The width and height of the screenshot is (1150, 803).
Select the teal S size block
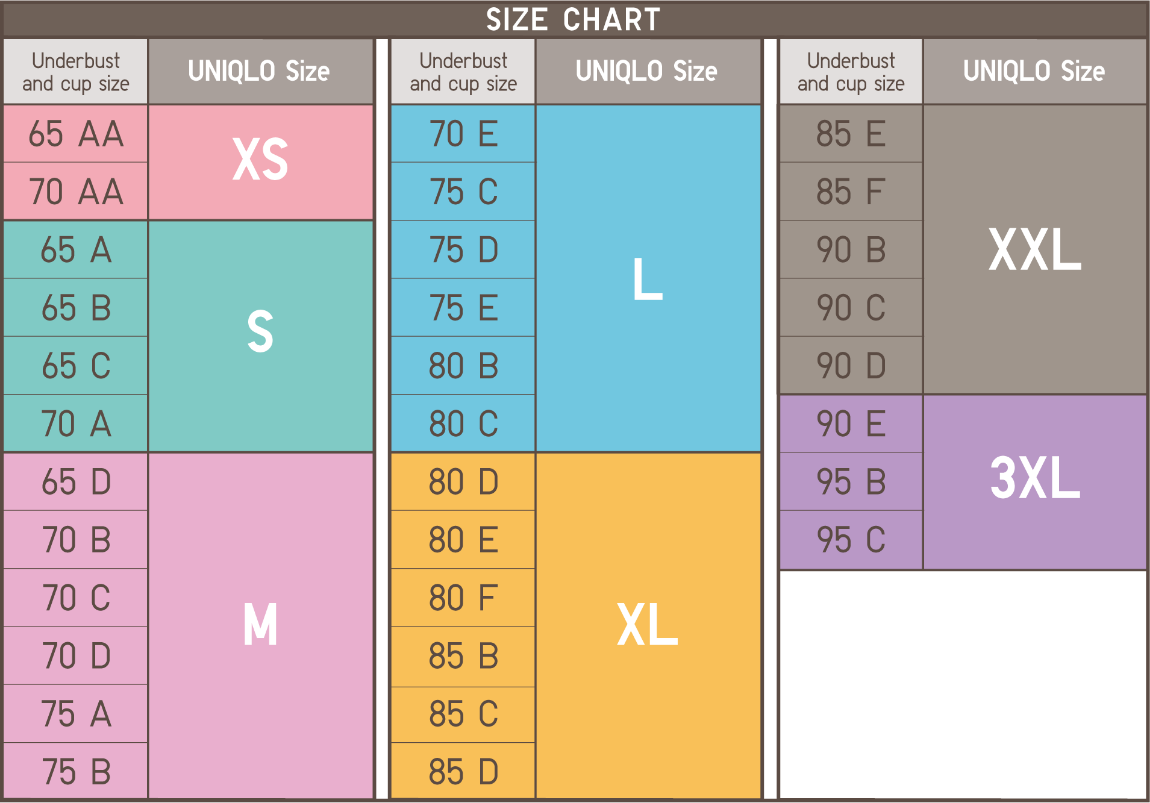pos(260,335)
